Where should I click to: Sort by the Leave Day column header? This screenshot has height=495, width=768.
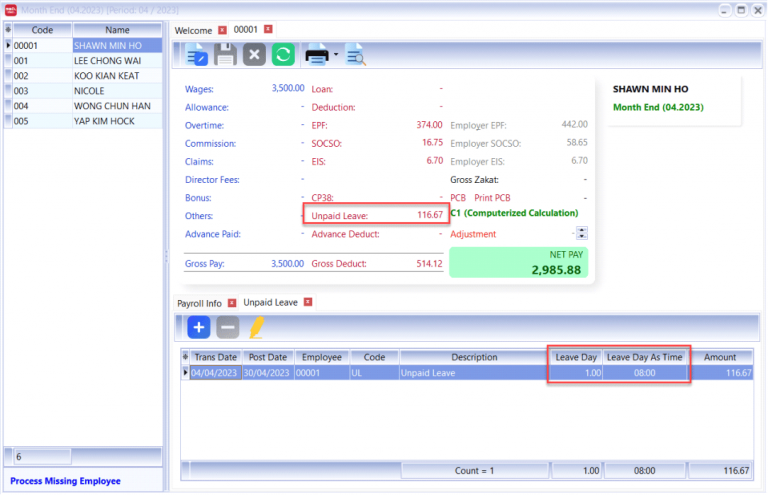(x=575, y=357)
